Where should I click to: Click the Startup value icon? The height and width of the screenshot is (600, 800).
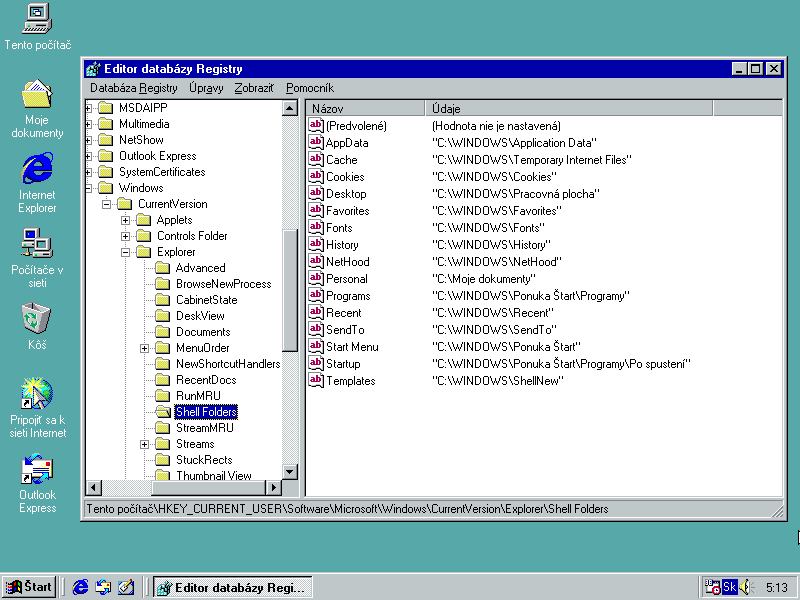(316, 364)
